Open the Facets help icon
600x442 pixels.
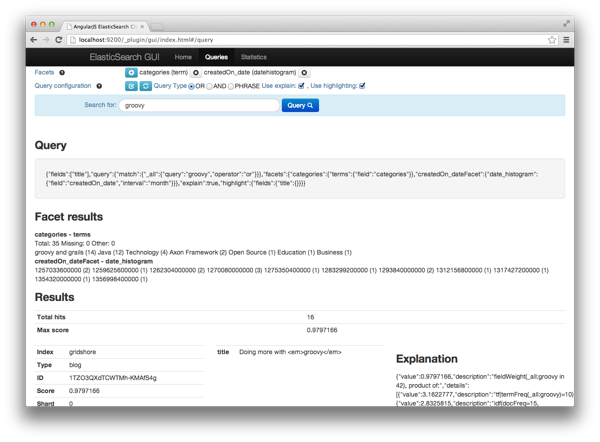62,73
